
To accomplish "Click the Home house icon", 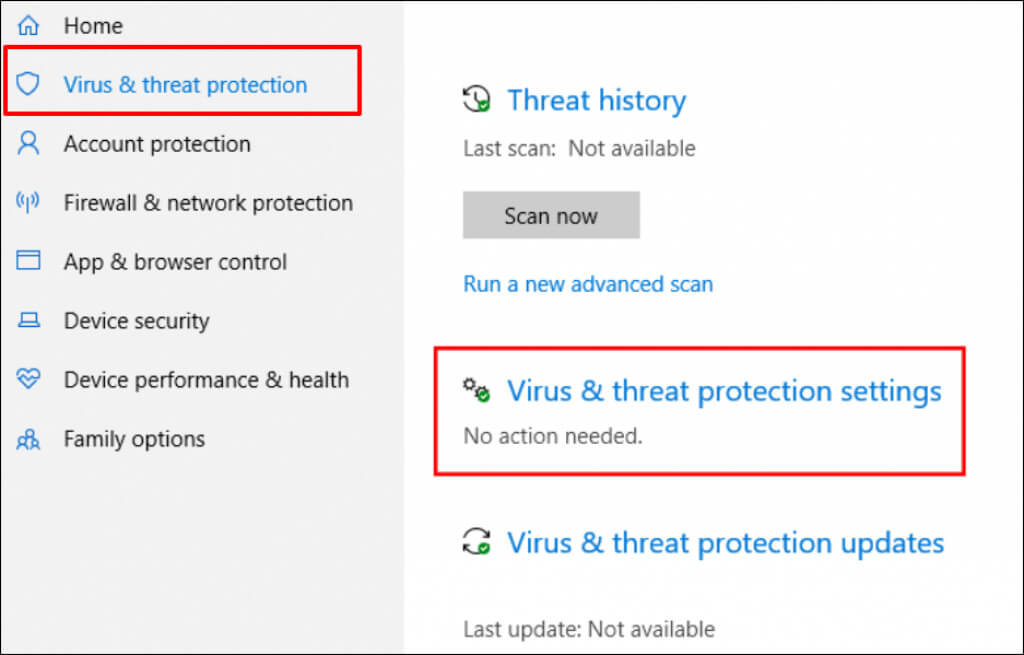I will coord(28,26).
